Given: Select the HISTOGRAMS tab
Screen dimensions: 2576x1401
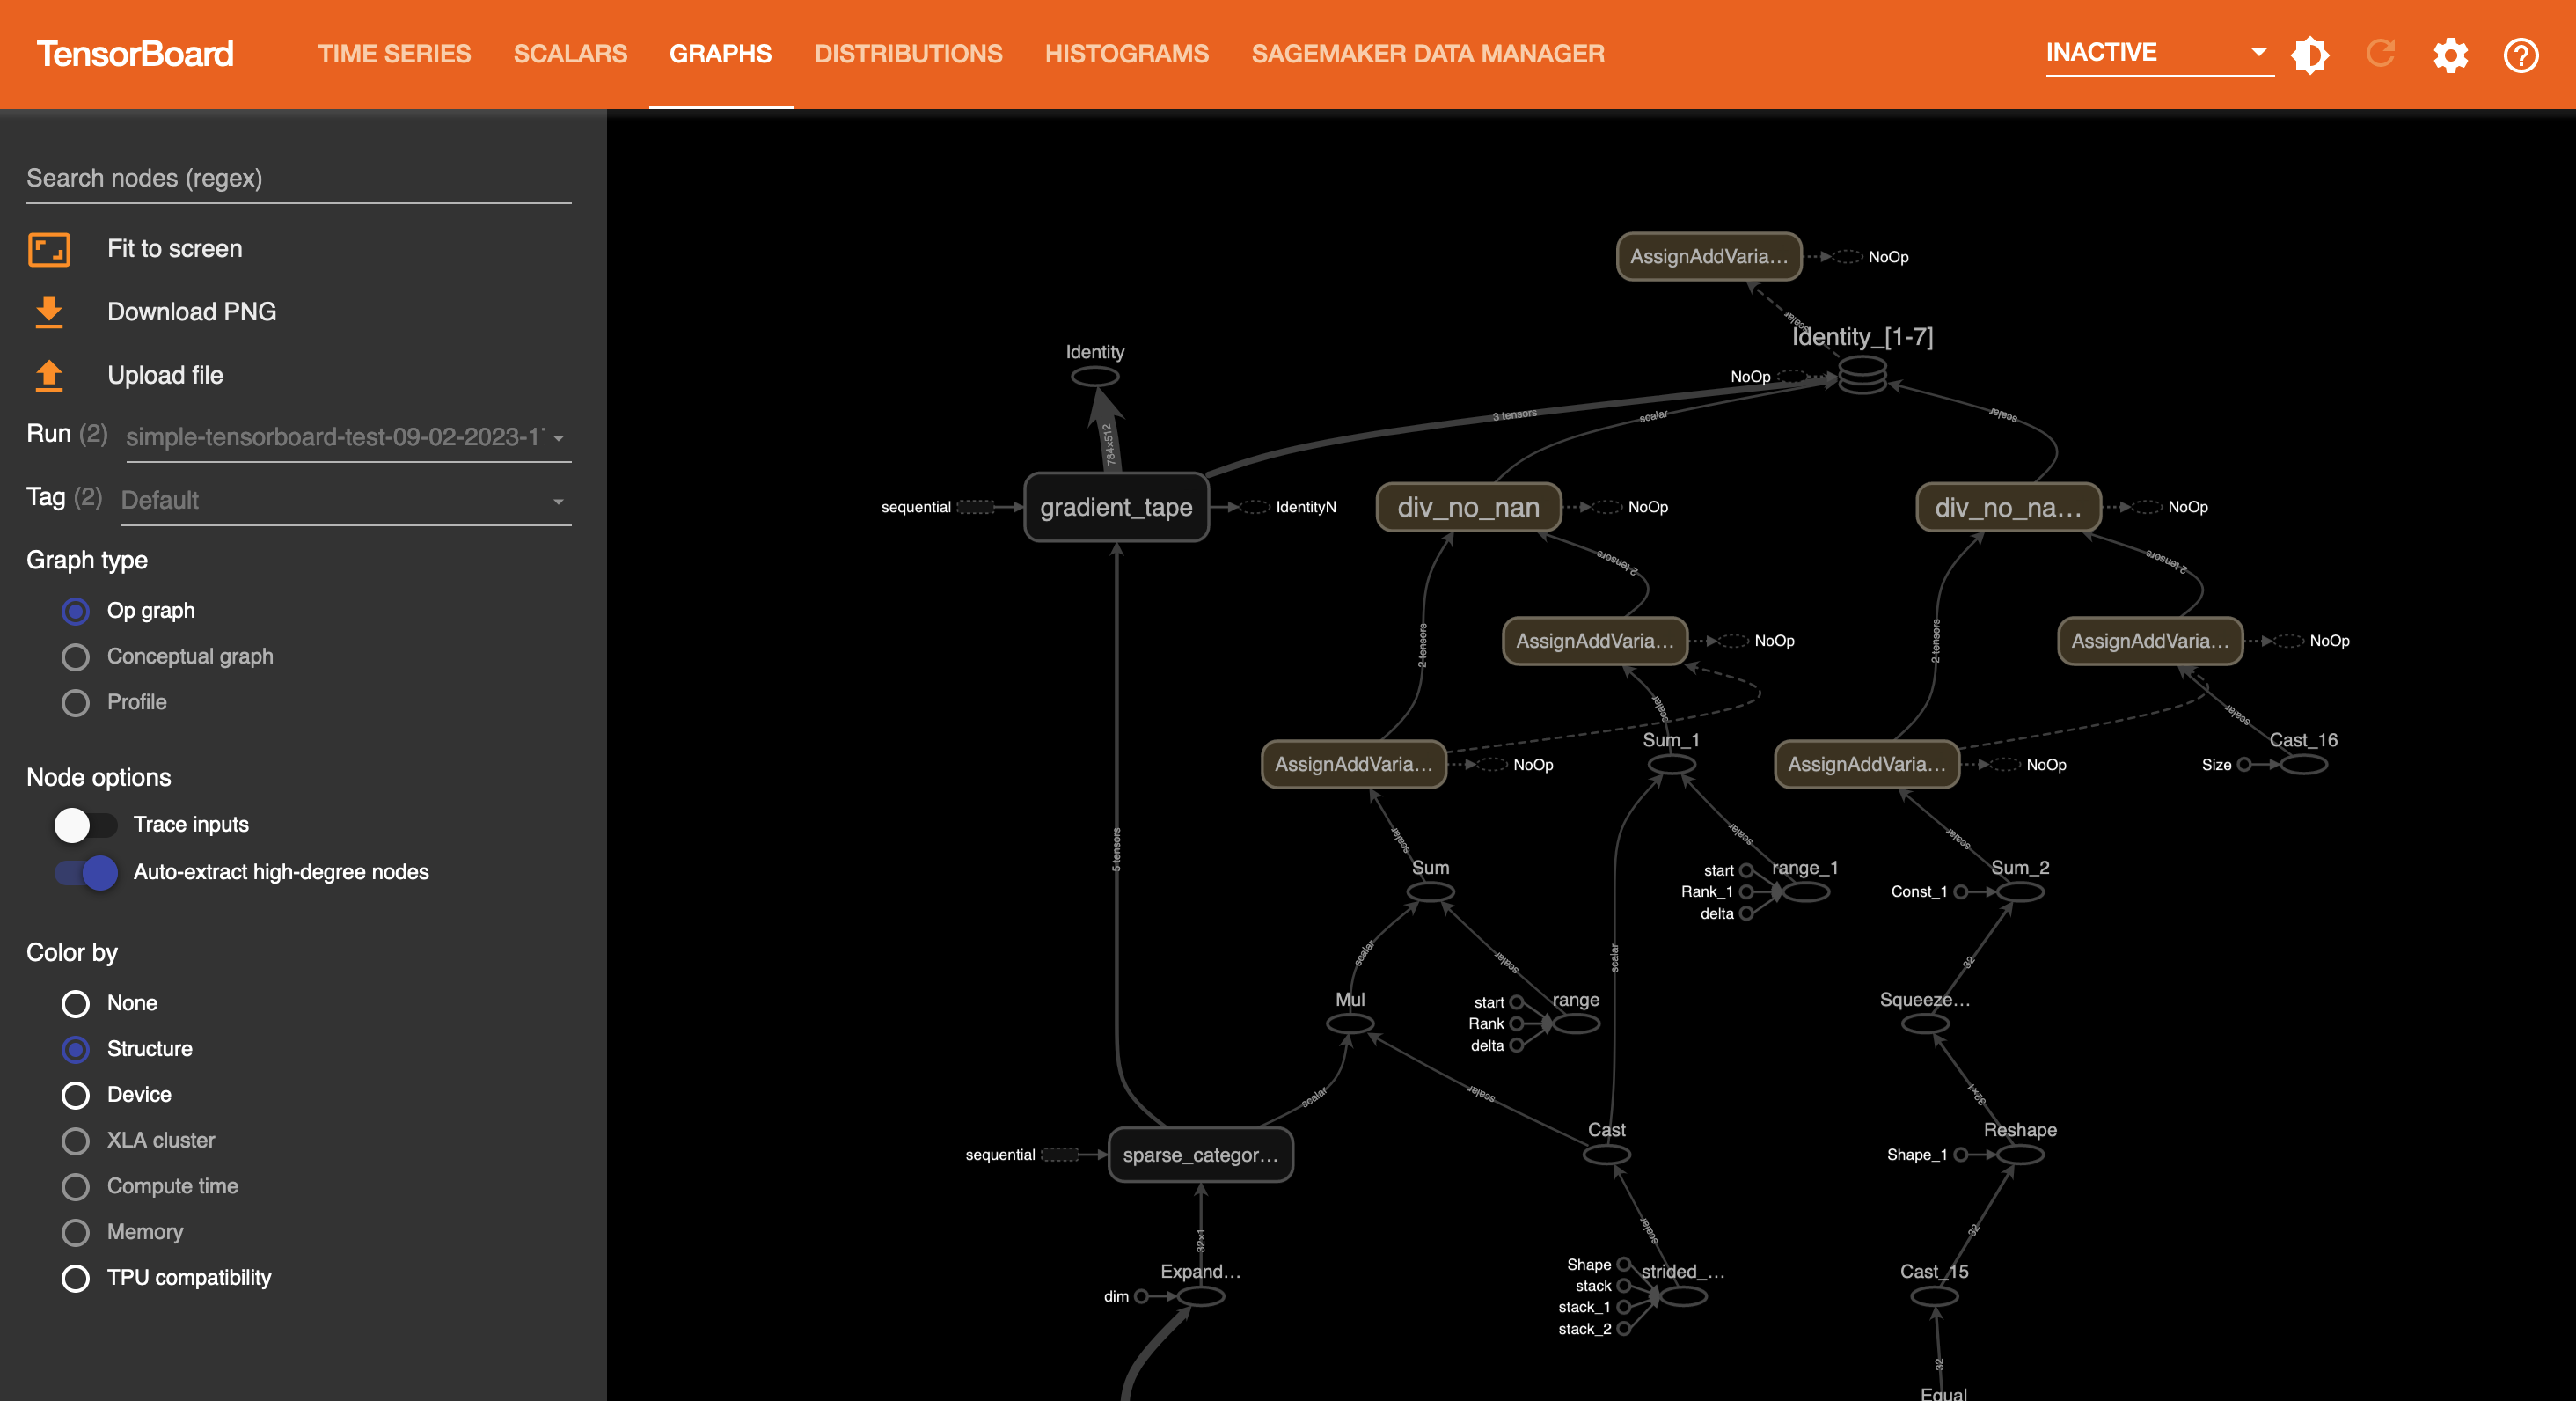Looking at the screenshot, I should pos(1126,52).
